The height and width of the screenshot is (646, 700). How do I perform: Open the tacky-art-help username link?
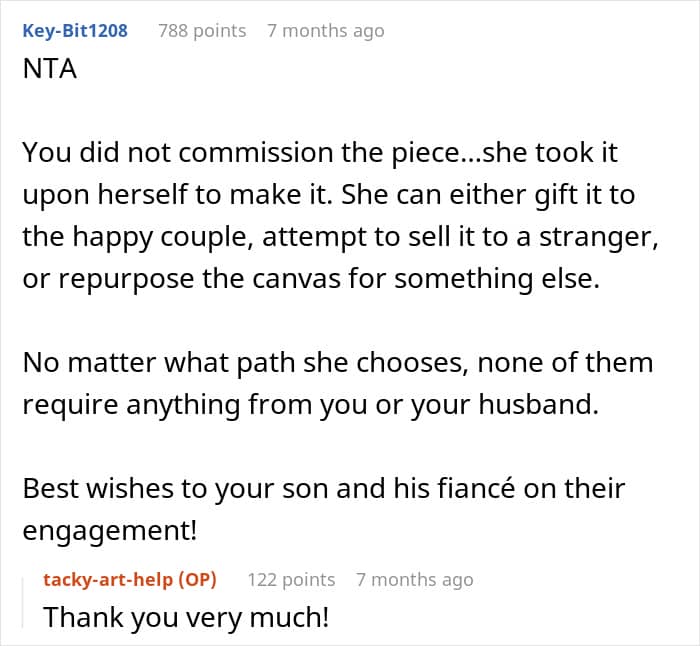tap(108, 579)
